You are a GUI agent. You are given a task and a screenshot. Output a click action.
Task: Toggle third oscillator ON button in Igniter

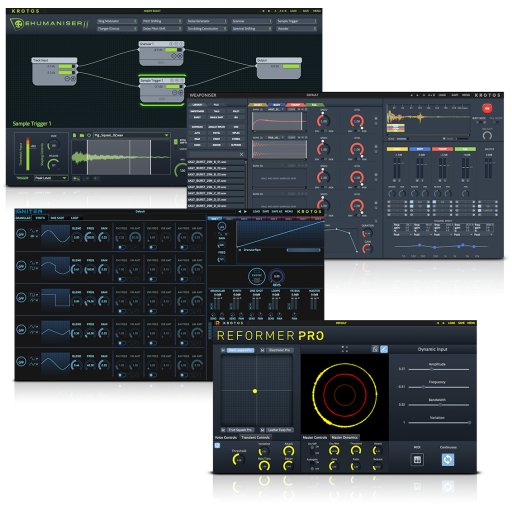[21, 298]
